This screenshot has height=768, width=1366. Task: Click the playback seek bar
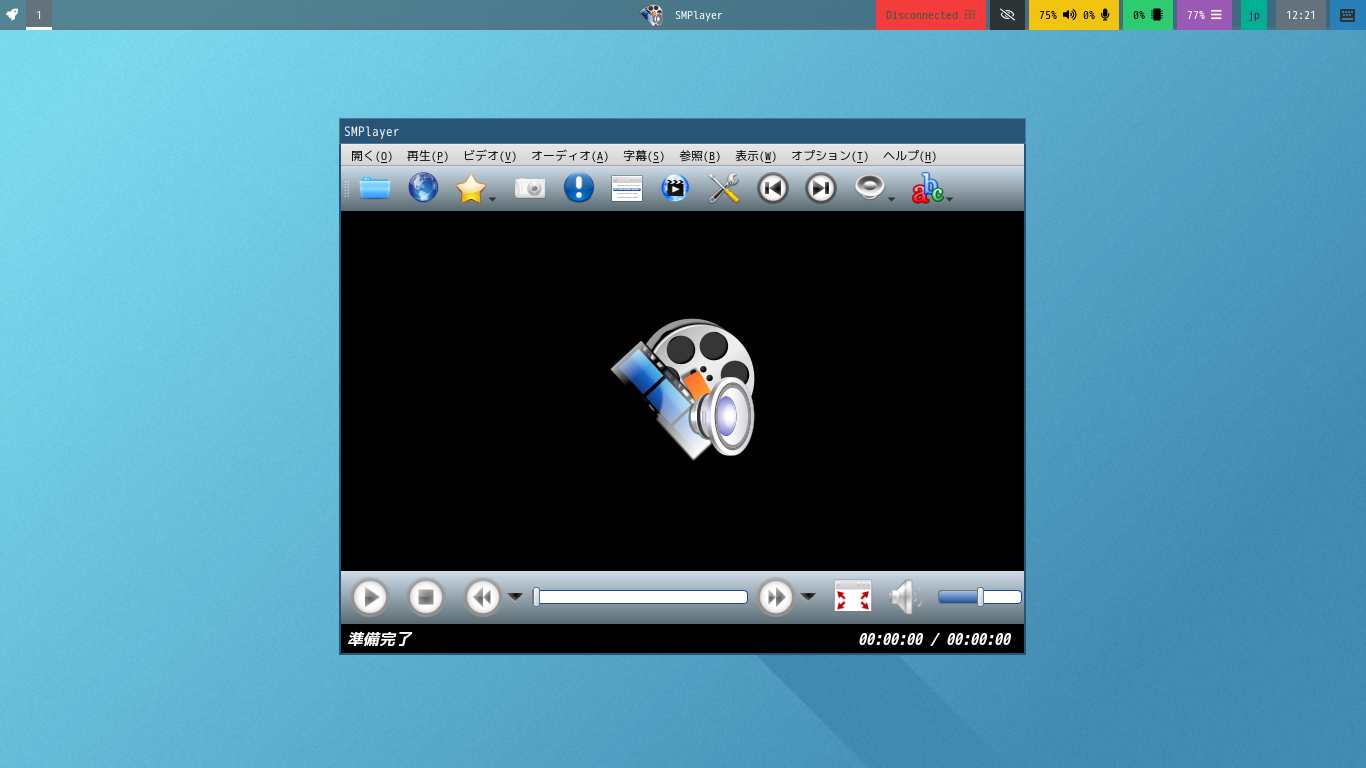[640, 597]
